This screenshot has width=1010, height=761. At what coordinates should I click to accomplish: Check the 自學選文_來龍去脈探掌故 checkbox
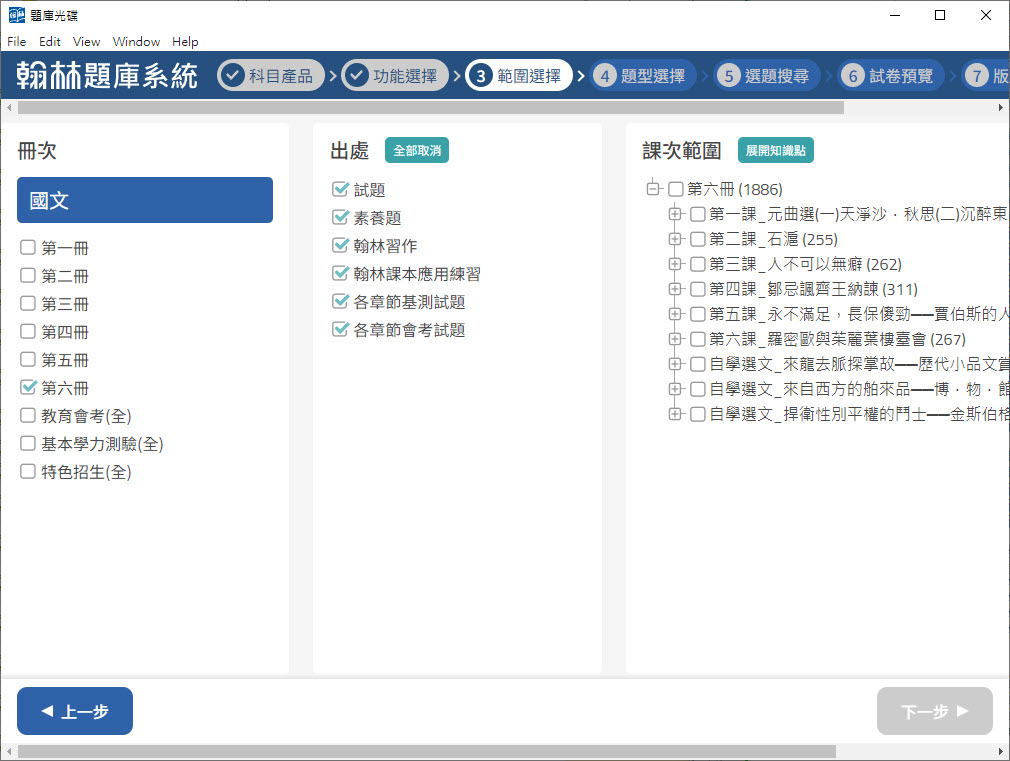pos(698,364)
